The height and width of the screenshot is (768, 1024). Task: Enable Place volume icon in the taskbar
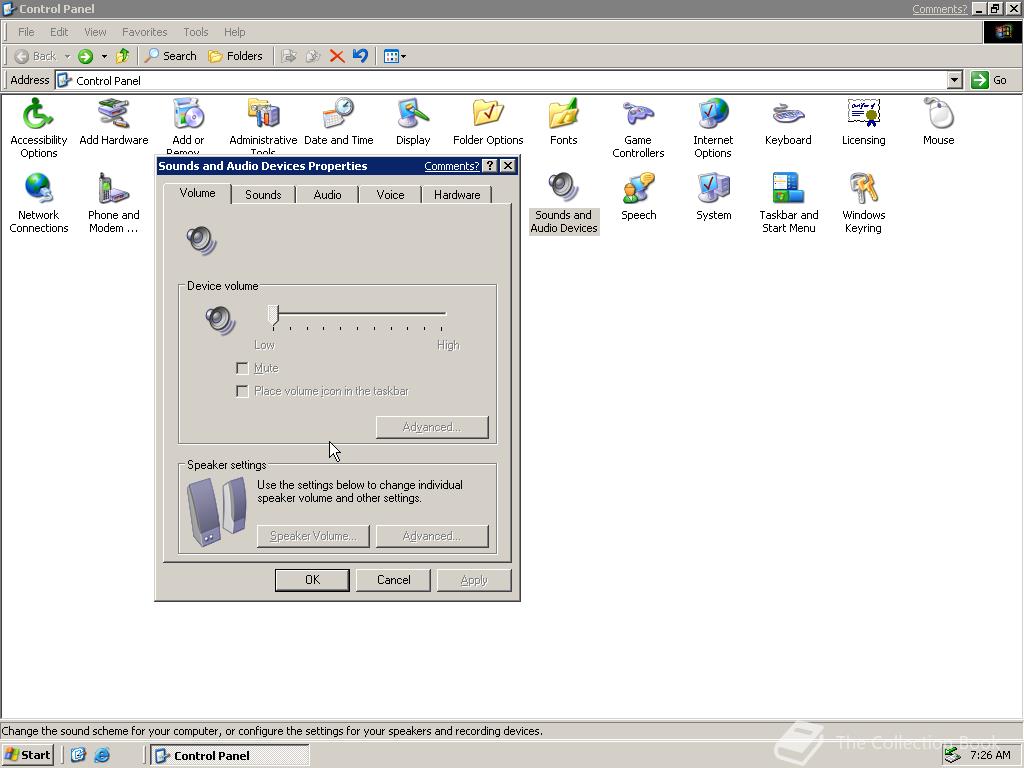(242, 391)
